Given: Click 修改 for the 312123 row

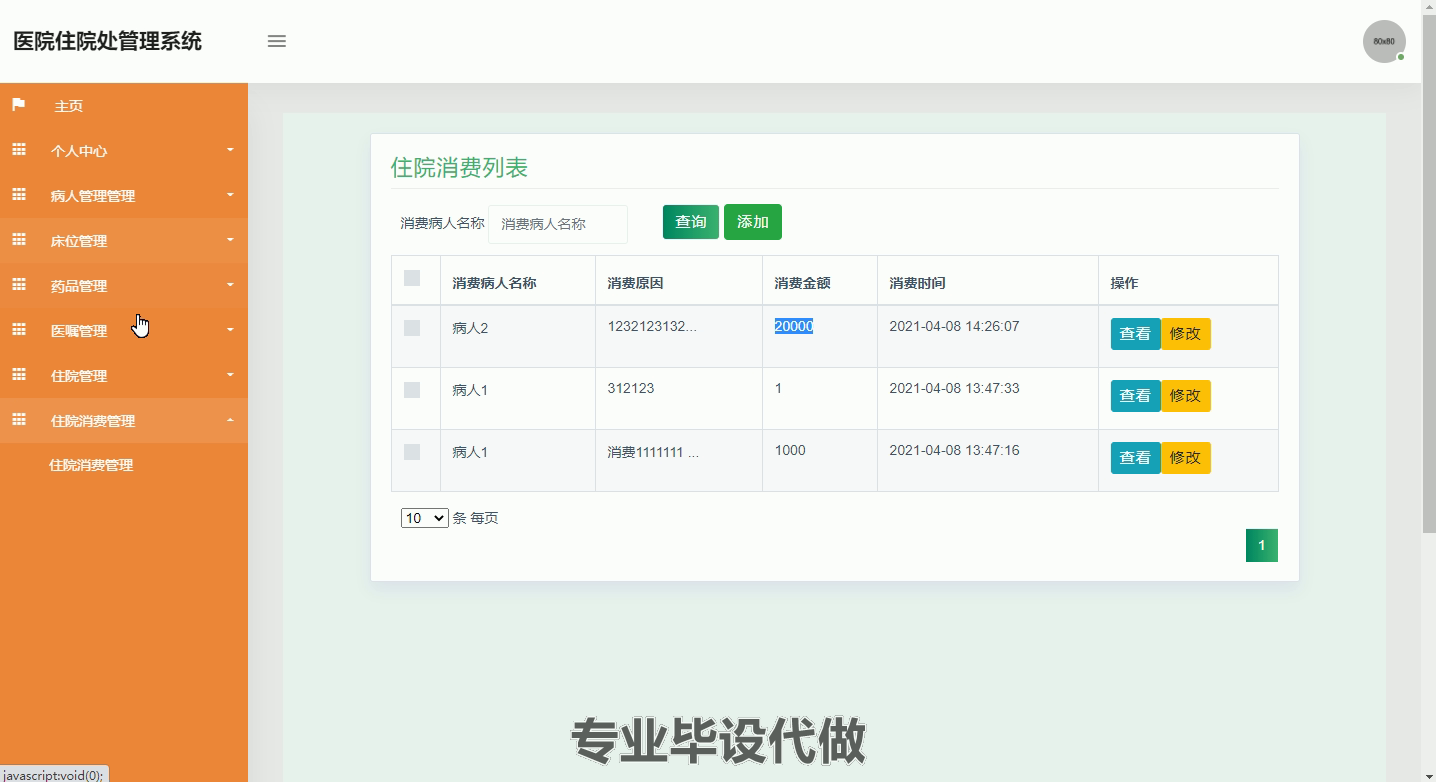Looking at the screenshot, I should tap(1185, 396).
